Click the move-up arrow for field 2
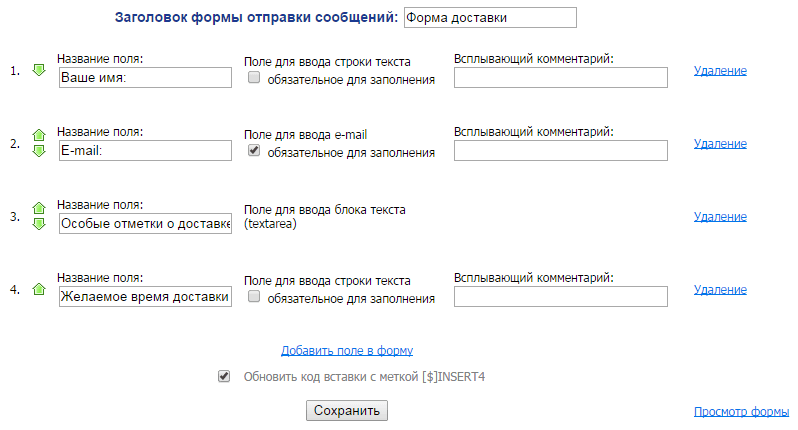798x430 pixels. point(39,135)
